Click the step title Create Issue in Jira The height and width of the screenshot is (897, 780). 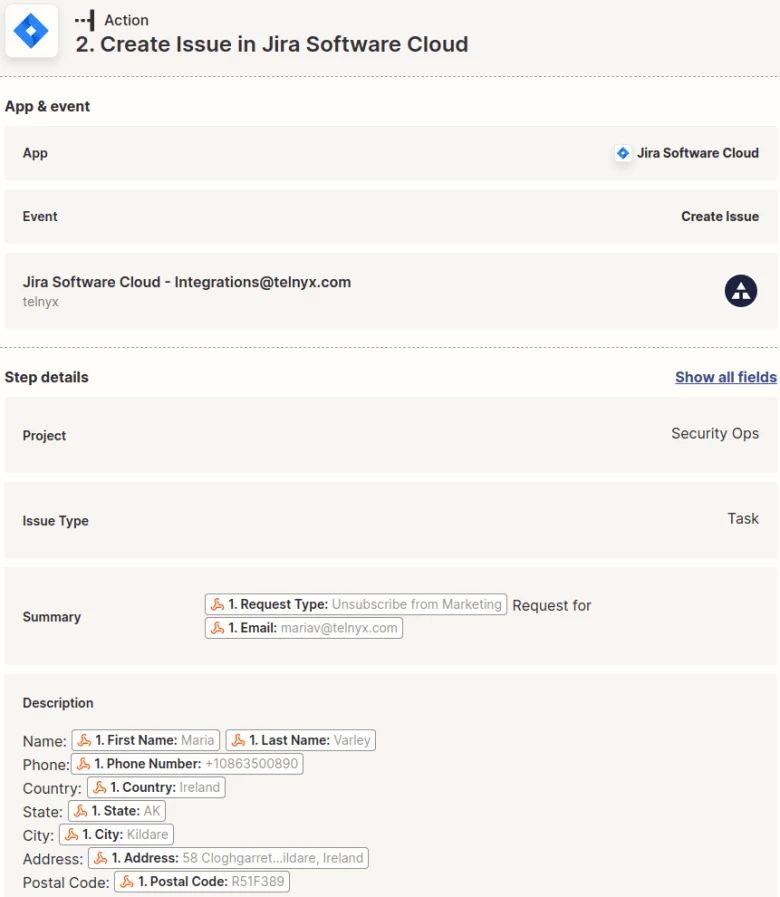272,44
